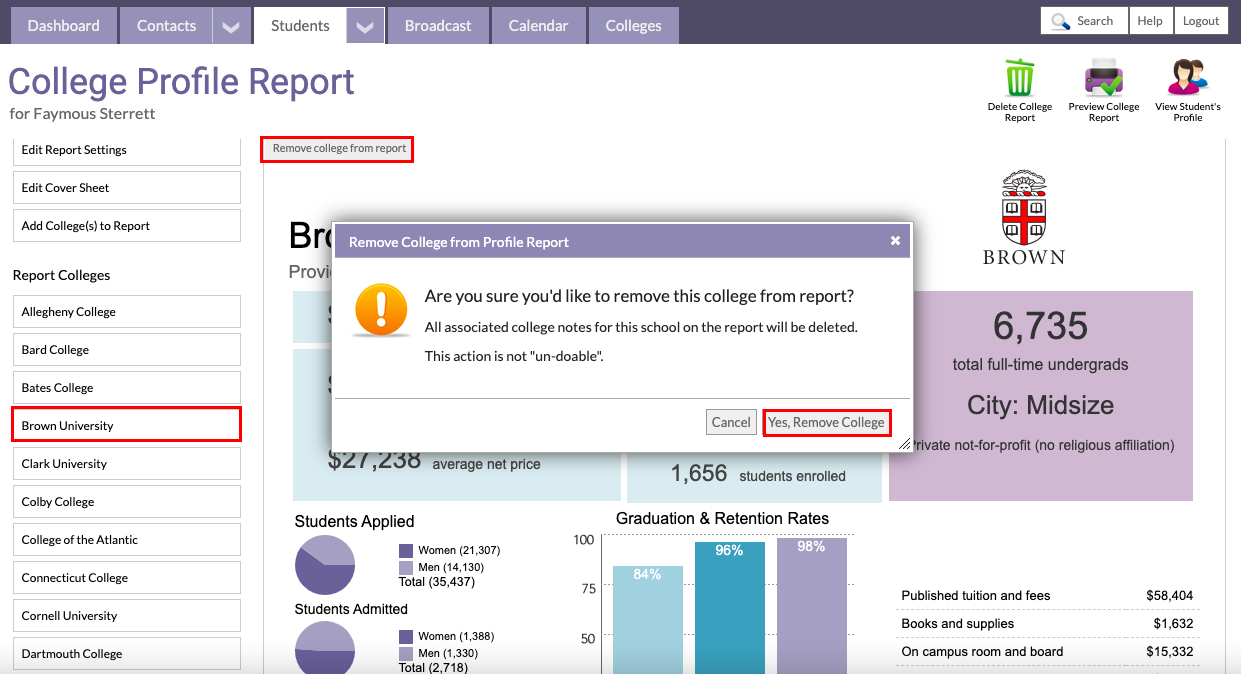Expand the Contacts tab dropdown arrow
Screen dimensions: 1241x674
[231, 26]
